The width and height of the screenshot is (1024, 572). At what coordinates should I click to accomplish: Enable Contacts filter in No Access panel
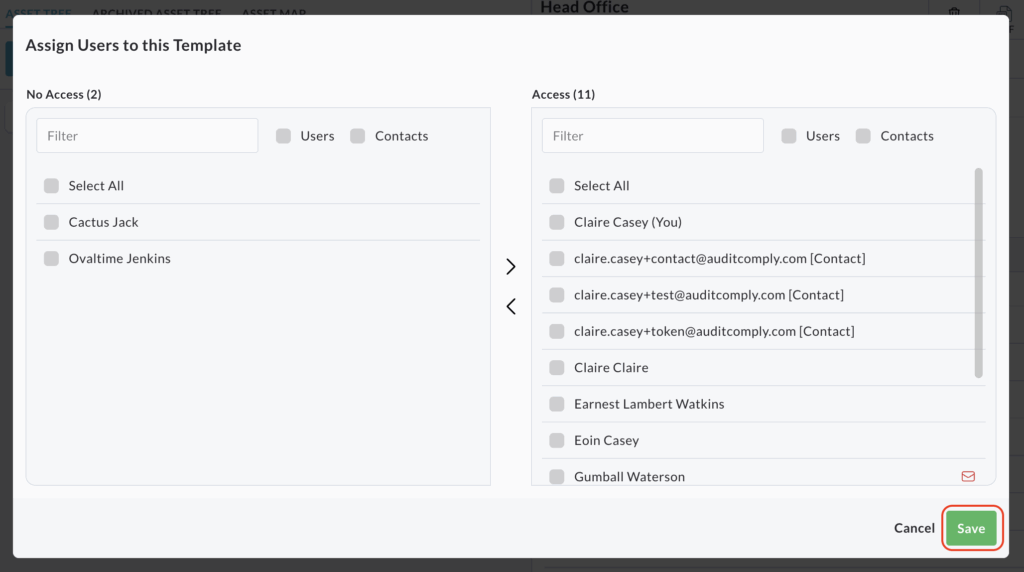[x=358, y=136]
